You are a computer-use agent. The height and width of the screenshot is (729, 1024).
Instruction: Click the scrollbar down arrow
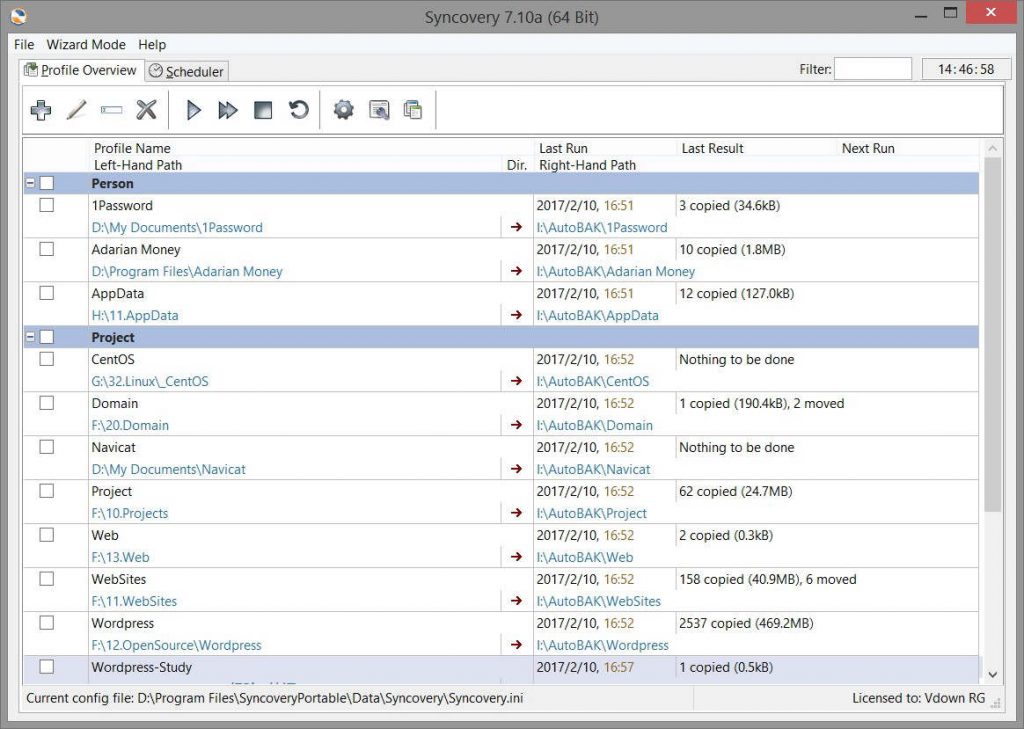coord(992,674)
